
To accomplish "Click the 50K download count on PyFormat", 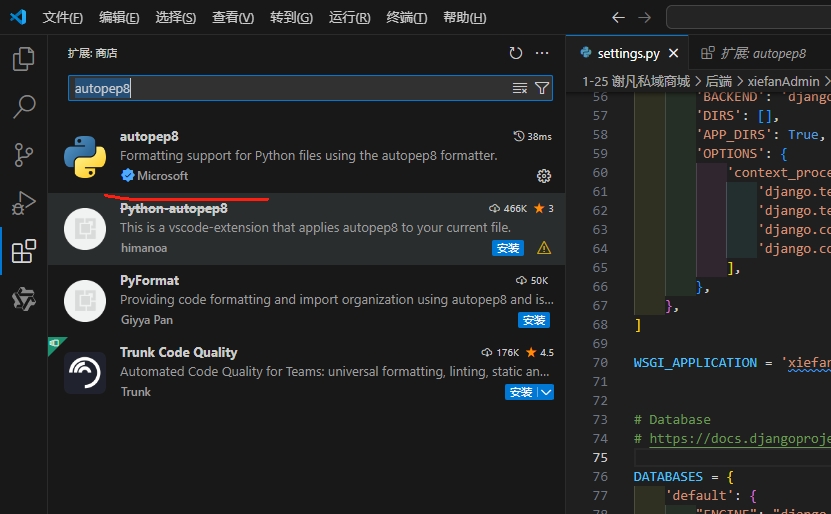I will (x=532, y=280).
